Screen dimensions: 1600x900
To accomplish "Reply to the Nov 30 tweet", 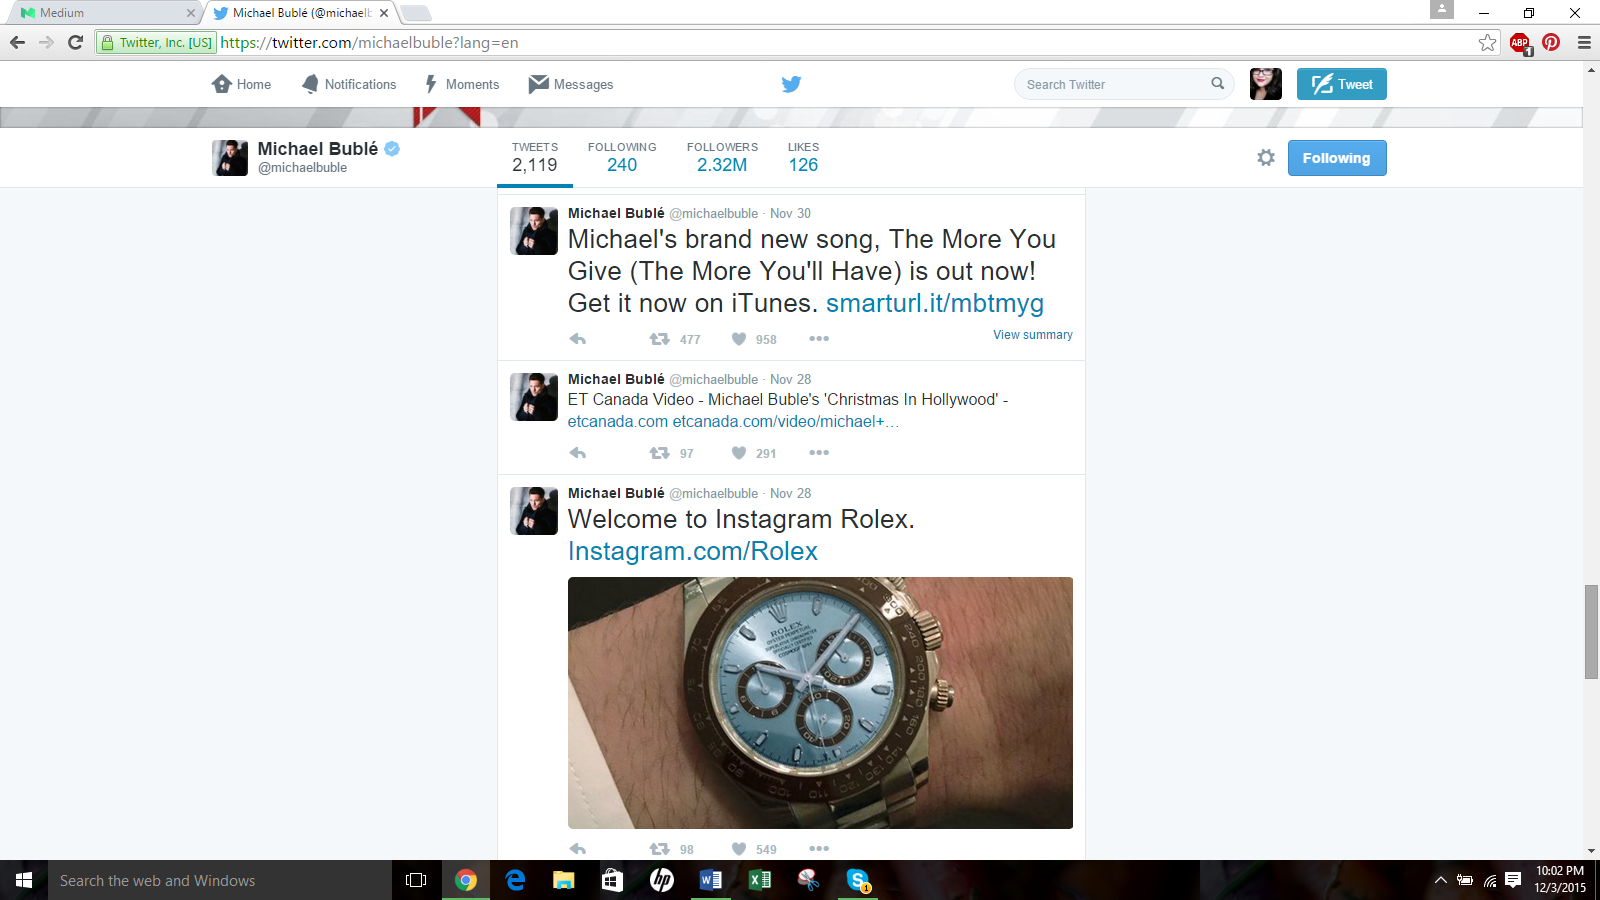I will (x=578, y=339).
